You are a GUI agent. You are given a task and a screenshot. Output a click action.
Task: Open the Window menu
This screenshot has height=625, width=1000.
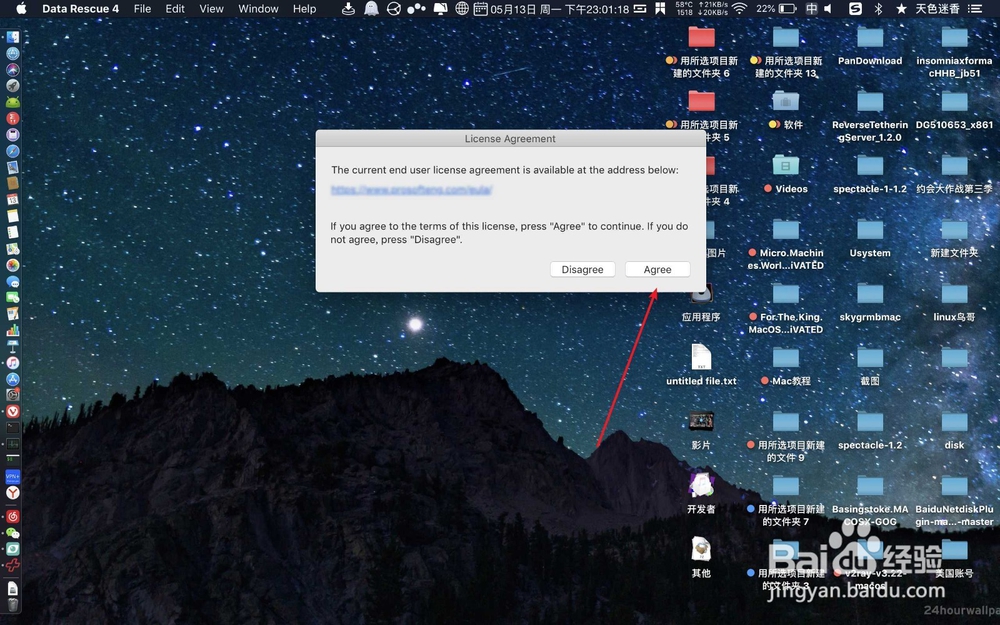[x=258, y=9]
